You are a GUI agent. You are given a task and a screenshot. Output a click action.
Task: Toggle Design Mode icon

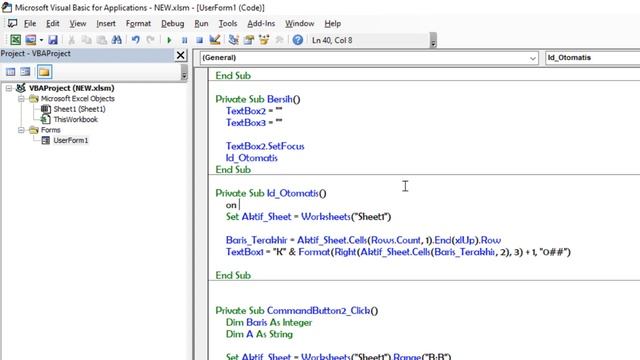click(215, 40)
